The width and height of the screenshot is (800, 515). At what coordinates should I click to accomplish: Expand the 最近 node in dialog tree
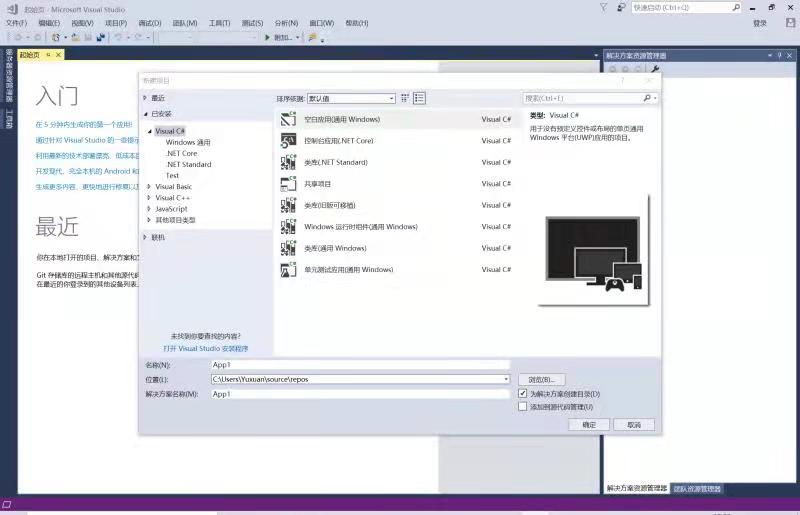145,97
